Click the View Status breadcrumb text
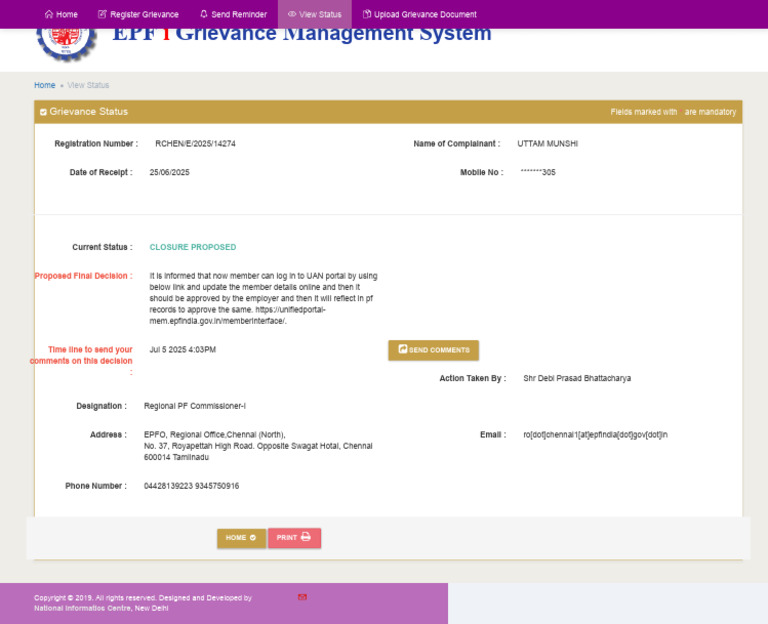The width and height of the screenshot is (768, 624). point(88,85)
